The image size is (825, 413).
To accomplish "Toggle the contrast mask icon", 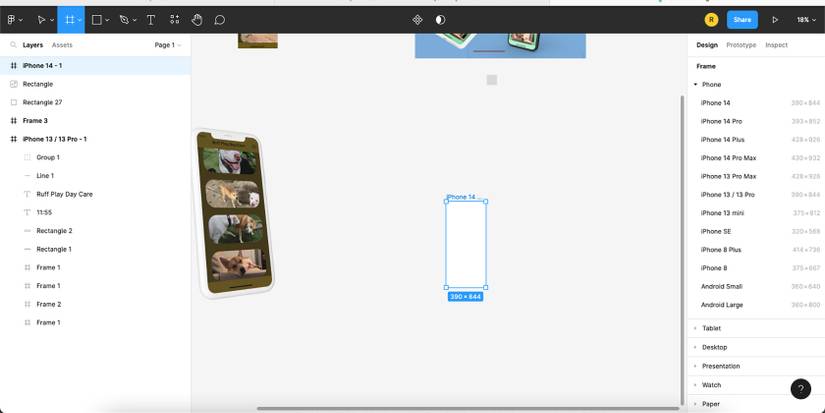I will pyautogui.click(x=440, y=20).
